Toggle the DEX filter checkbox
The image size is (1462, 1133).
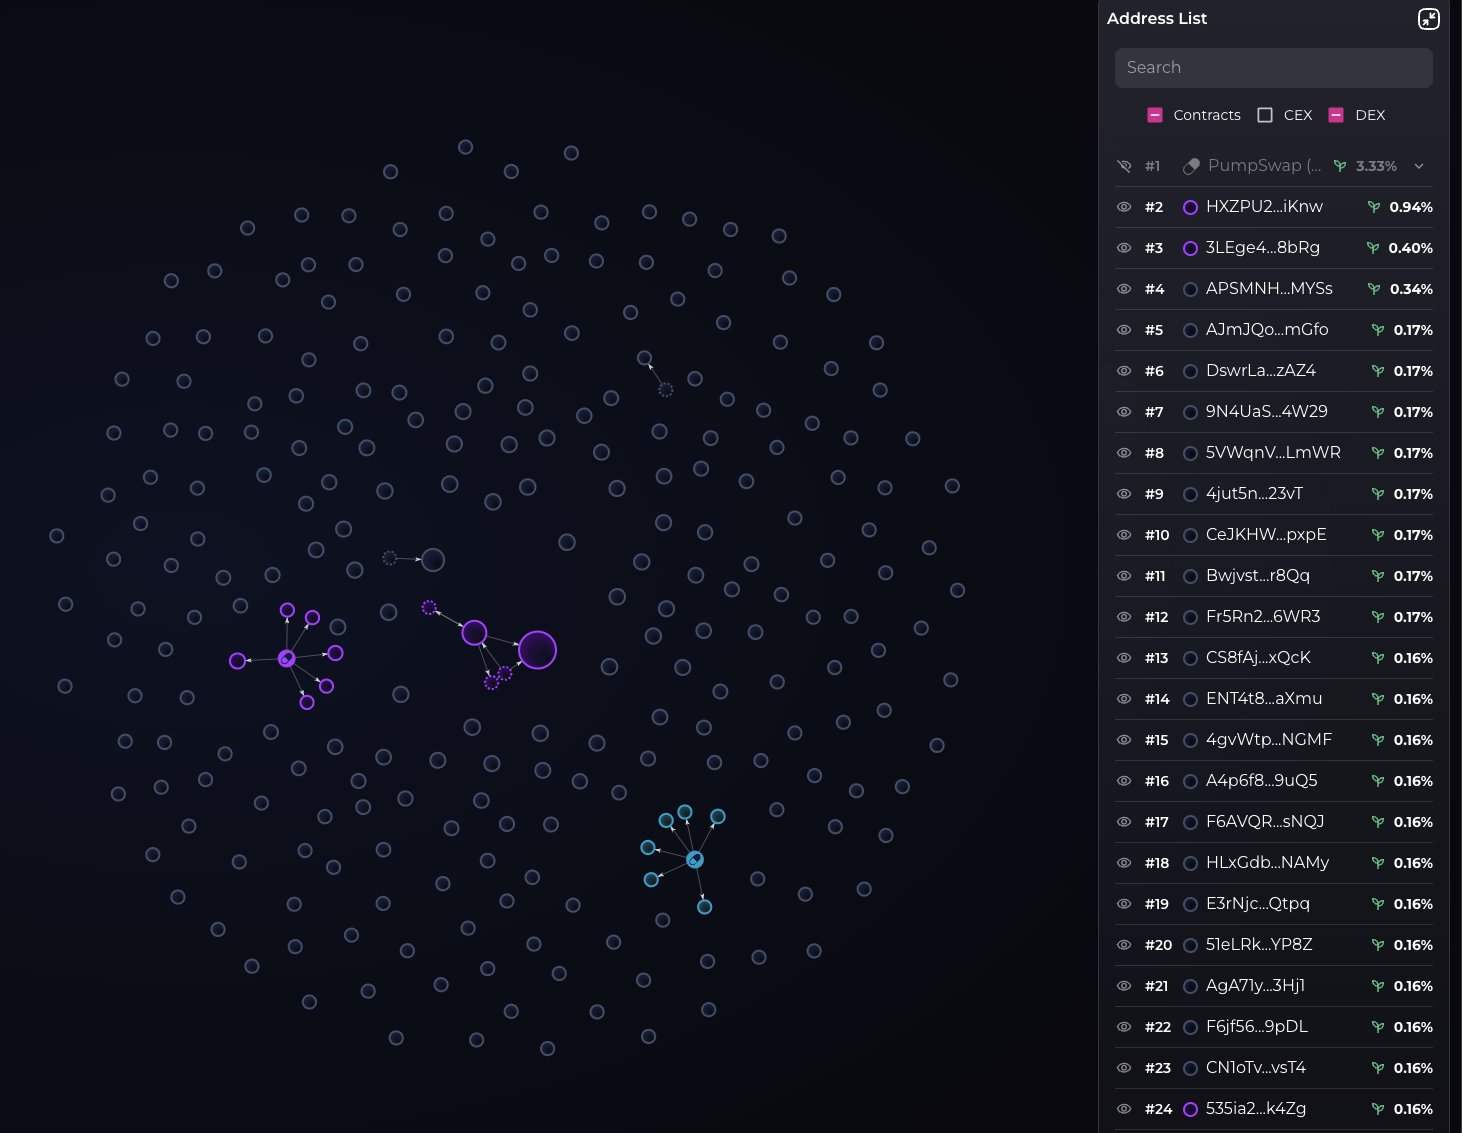[x=1336, y=115]
